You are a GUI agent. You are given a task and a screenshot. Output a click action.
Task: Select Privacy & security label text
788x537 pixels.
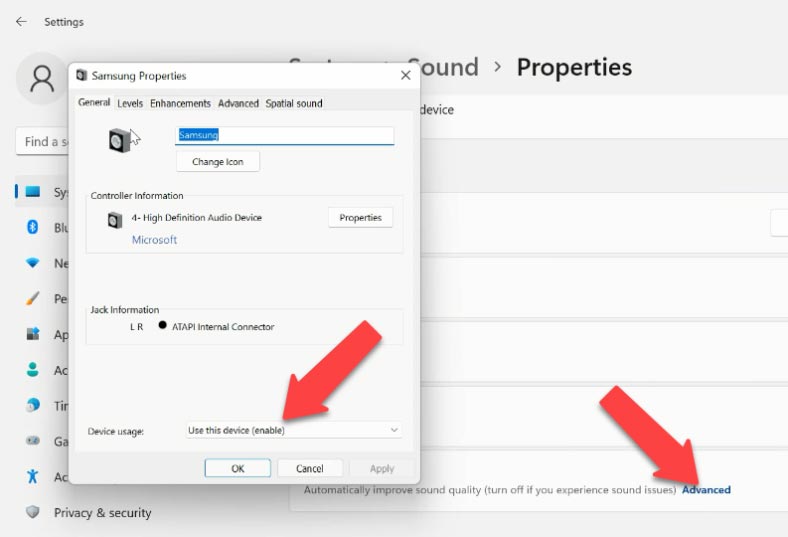[103, 512]
